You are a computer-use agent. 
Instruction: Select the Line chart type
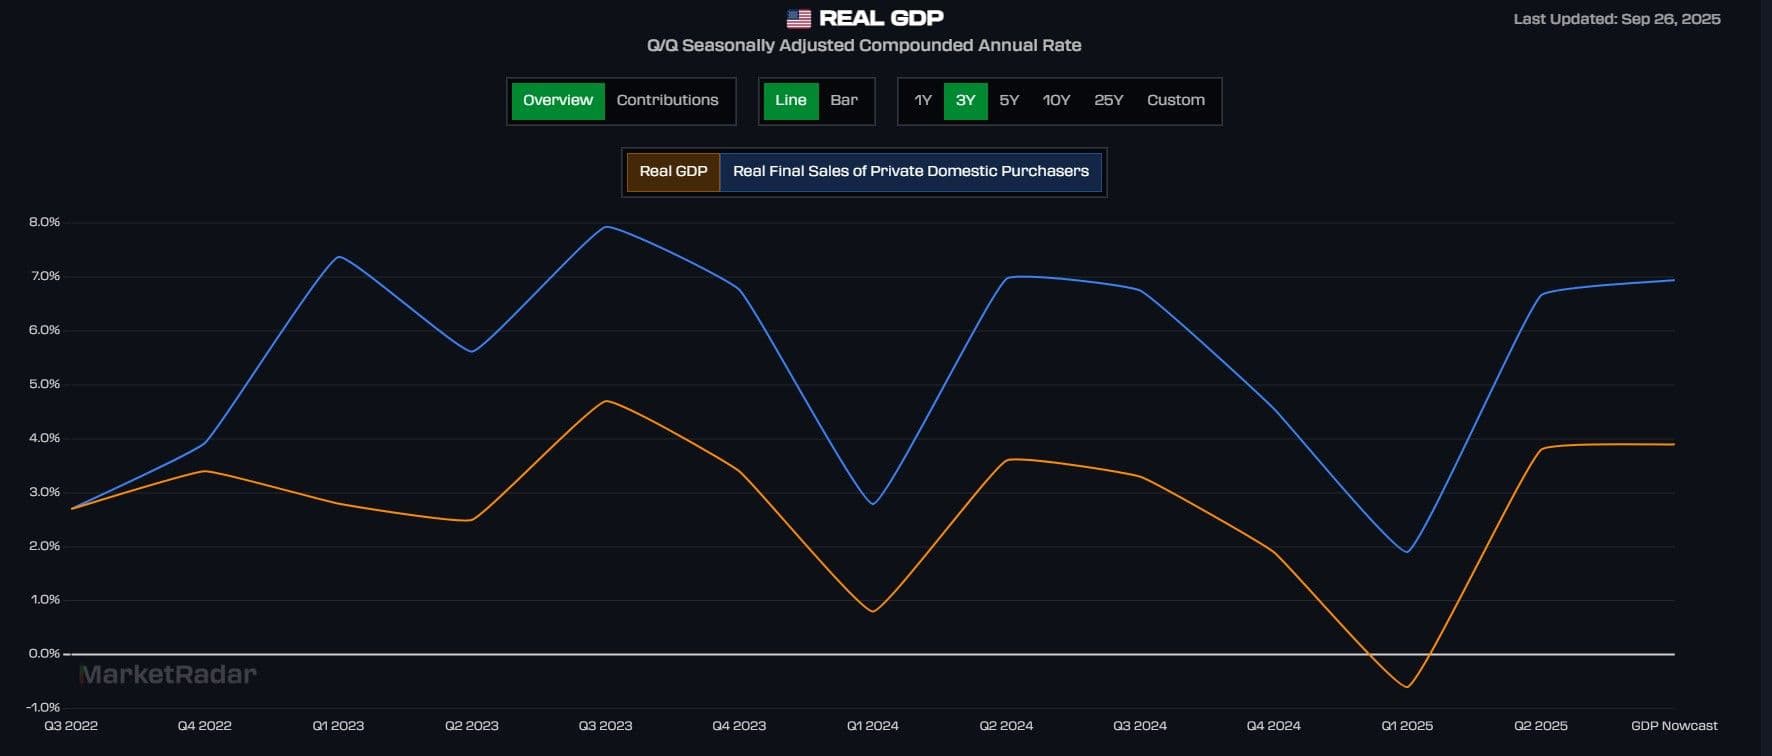tap(790, 101)
